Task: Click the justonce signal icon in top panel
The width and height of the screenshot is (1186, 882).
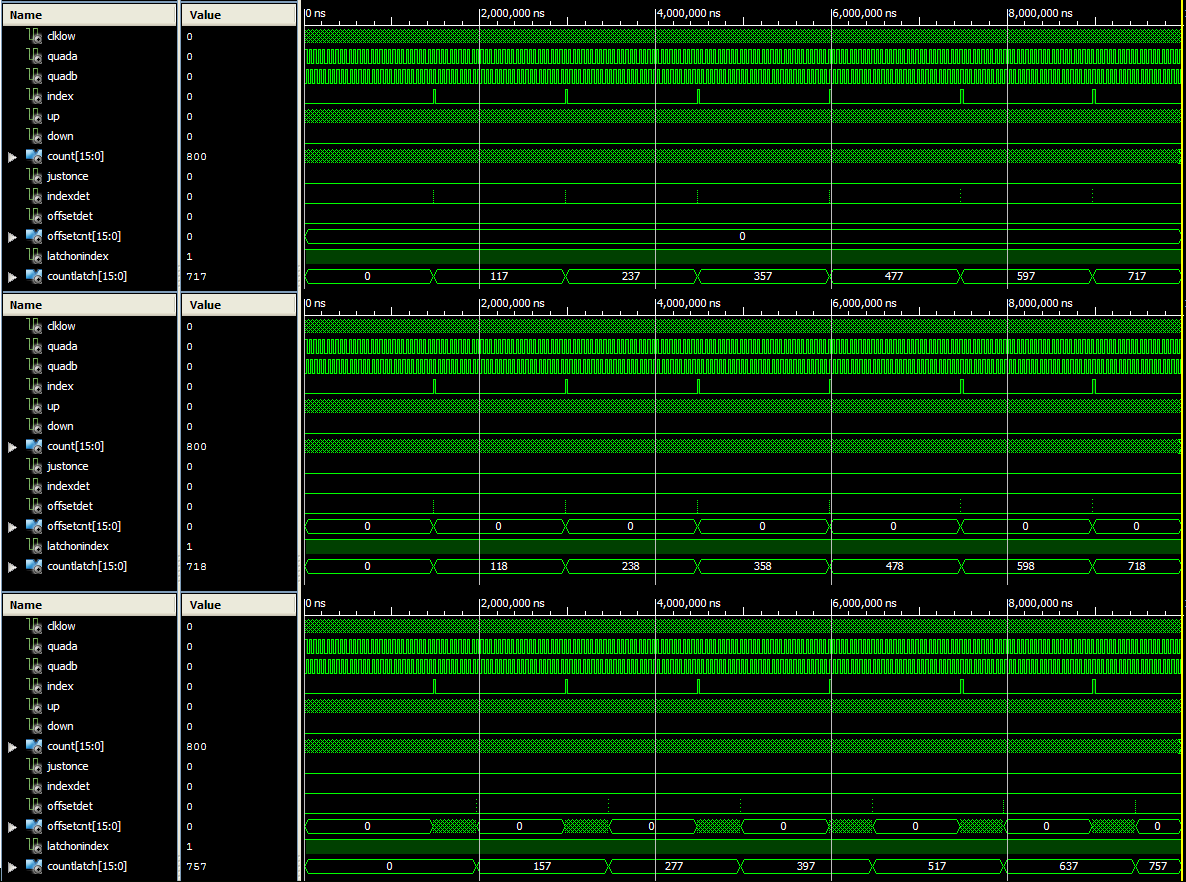Action: pyautogui.click(x=34, y=175)
